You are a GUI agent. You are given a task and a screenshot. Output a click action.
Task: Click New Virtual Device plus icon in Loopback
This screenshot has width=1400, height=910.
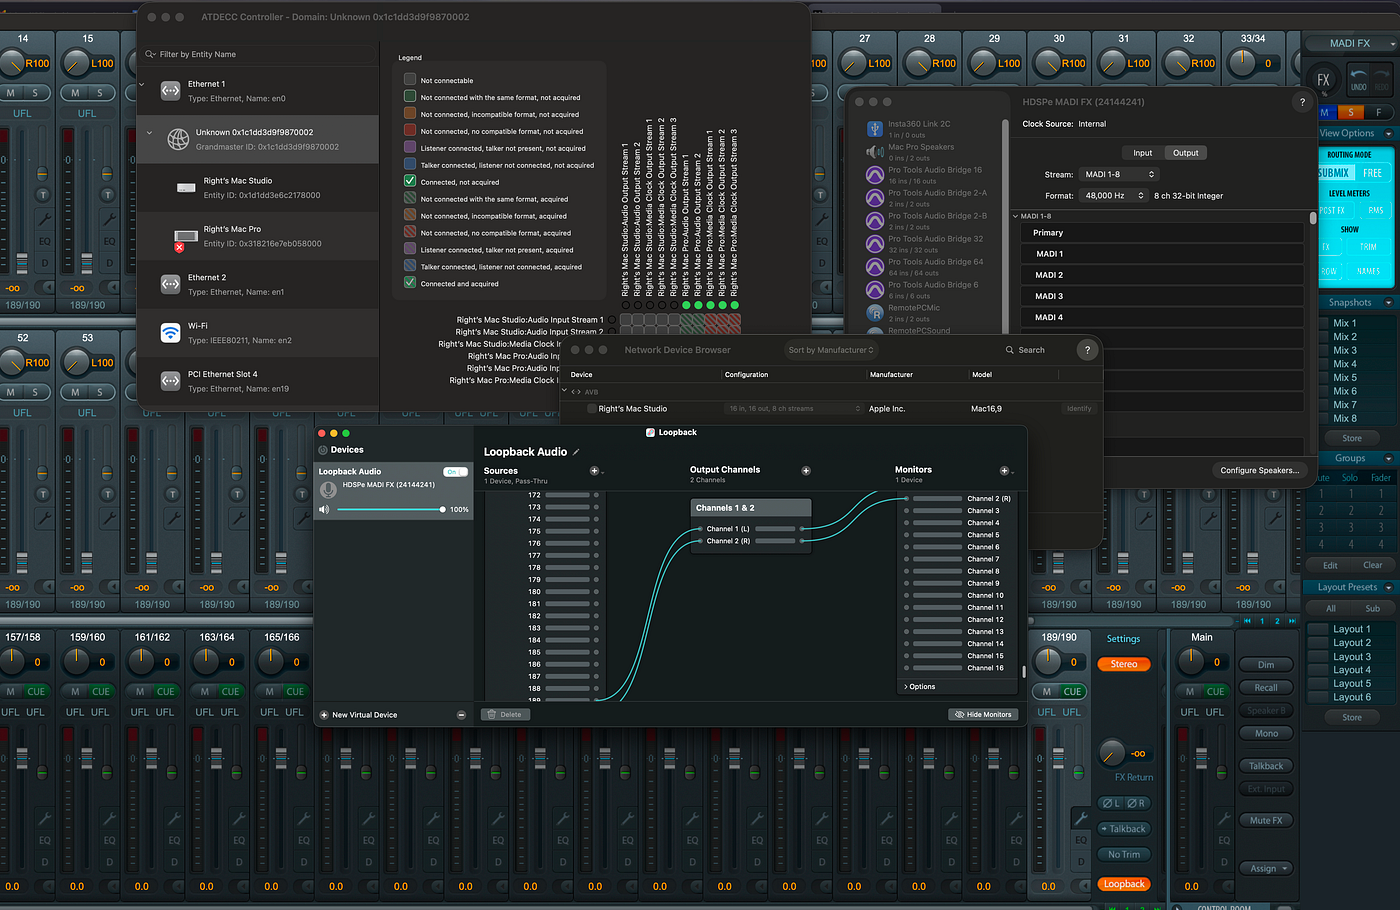click(324, 715)
